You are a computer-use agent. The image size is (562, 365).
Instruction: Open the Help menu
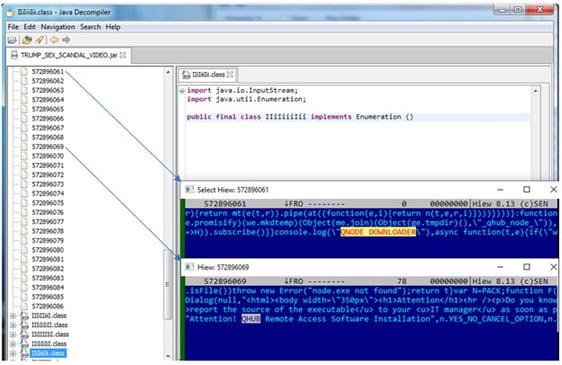point(113,27)
